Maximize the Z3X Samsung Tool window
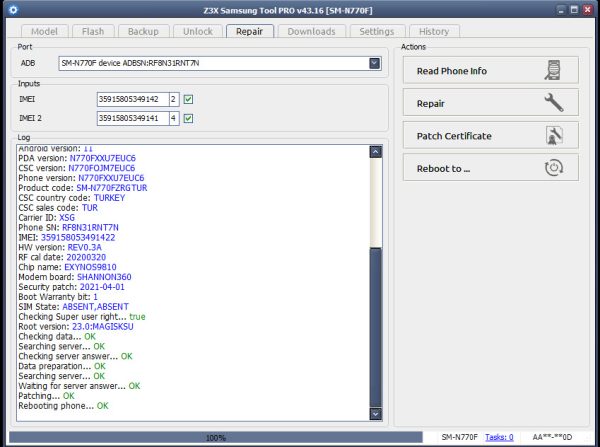 (574, 10)
